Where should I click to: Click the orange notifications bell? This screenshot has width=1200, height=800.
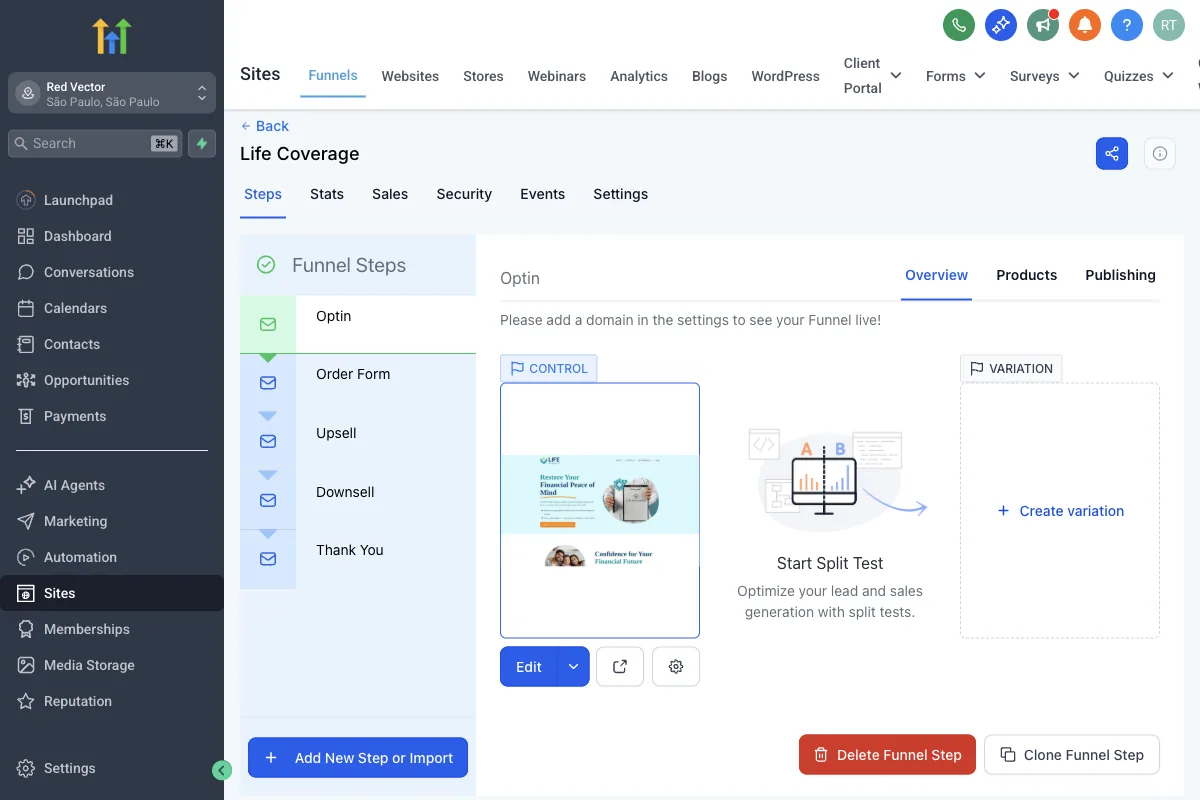coord(1085,25)
